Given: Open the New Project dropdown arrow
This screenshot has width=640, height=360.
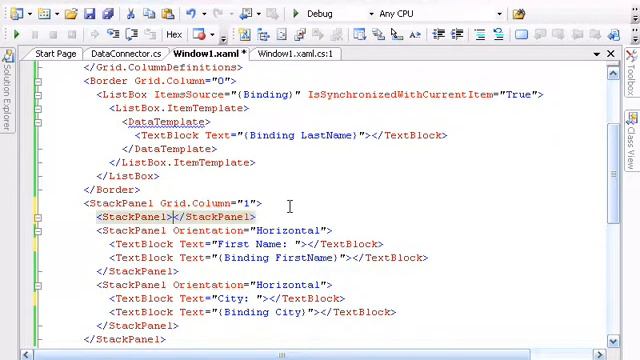Looking at the screenshot, I should pyautogui.click(x=30, y=14).
